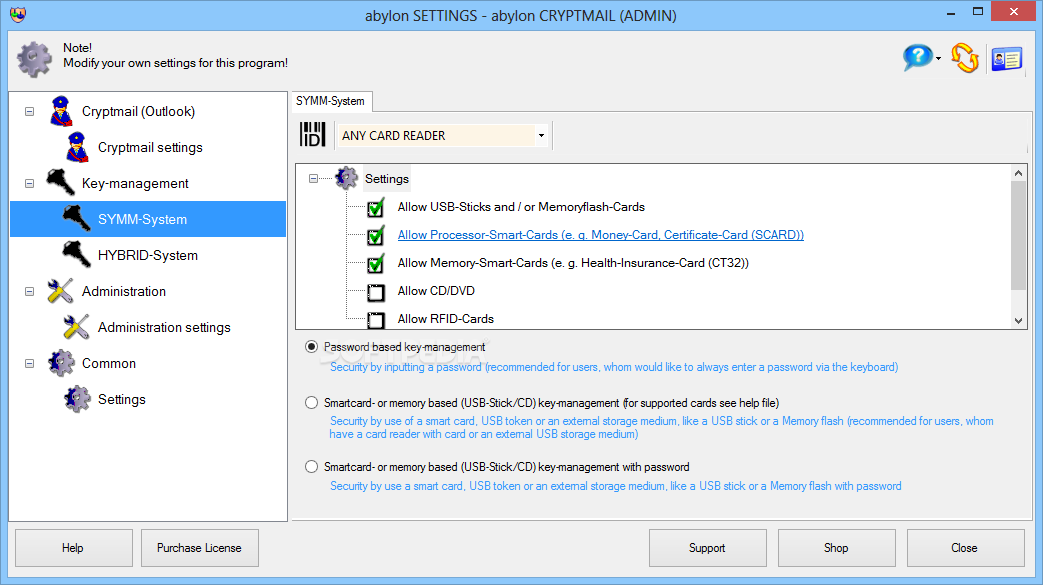
Task: Click the key icon beside HYBRID-System
Action: [76, 254]
